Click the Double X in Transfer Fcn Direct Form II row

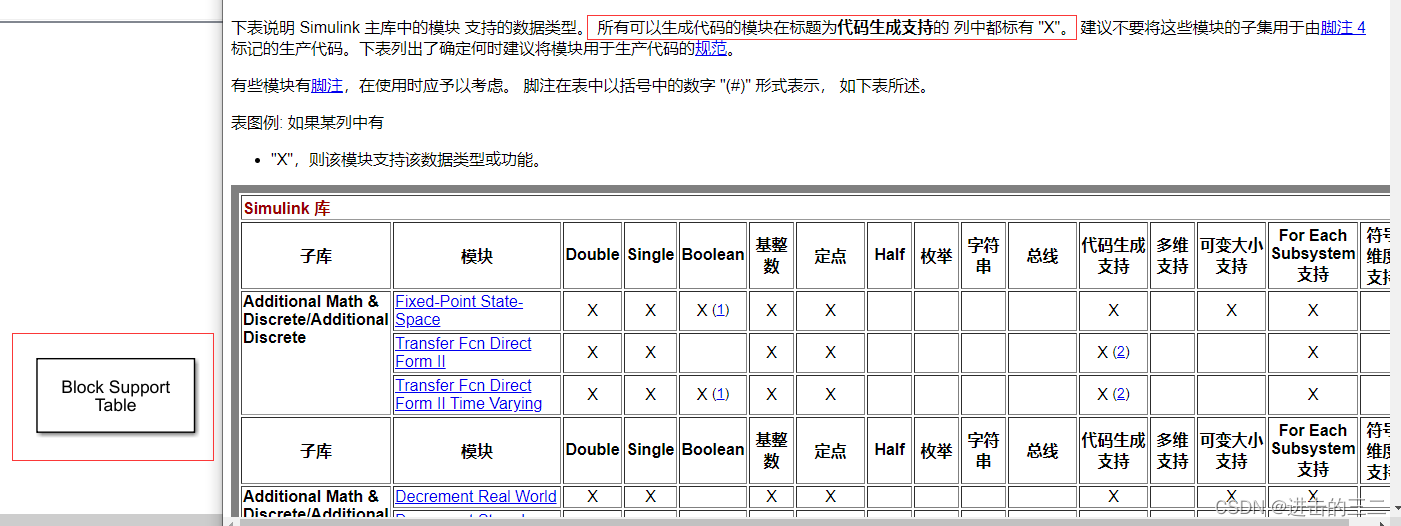pos(592,352)
